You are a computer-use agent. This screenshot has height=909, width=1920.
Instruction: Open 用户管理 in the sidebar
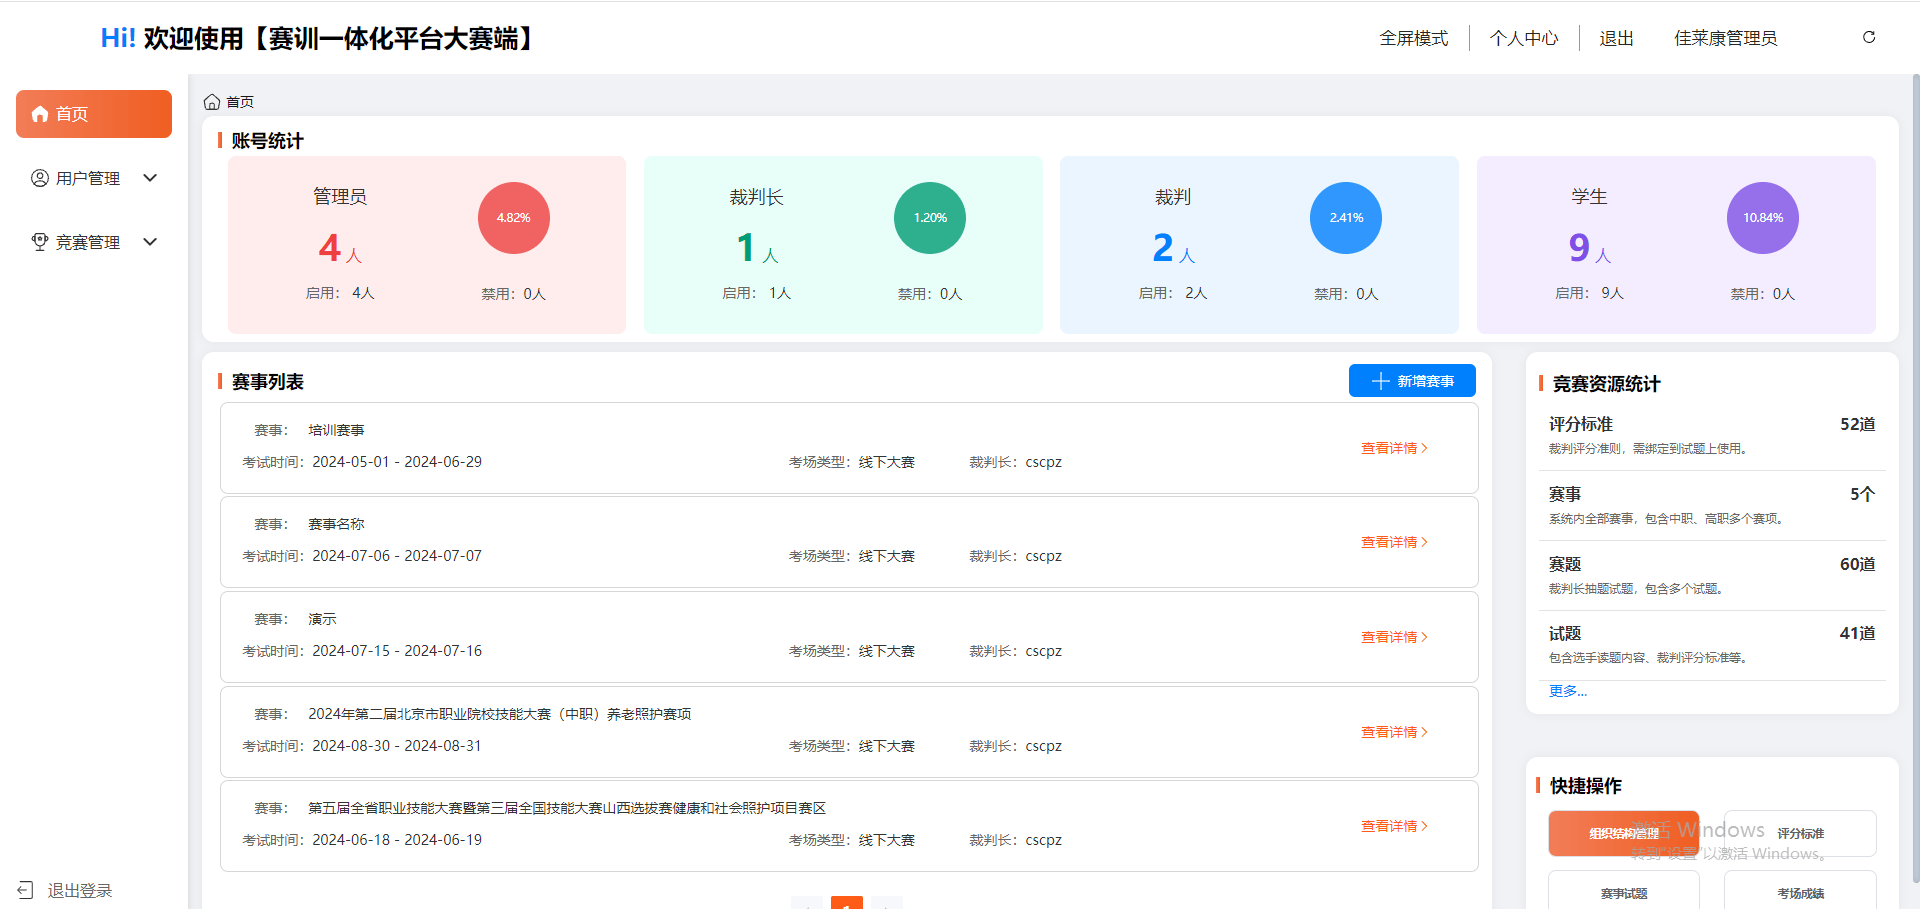click(94, 178)
